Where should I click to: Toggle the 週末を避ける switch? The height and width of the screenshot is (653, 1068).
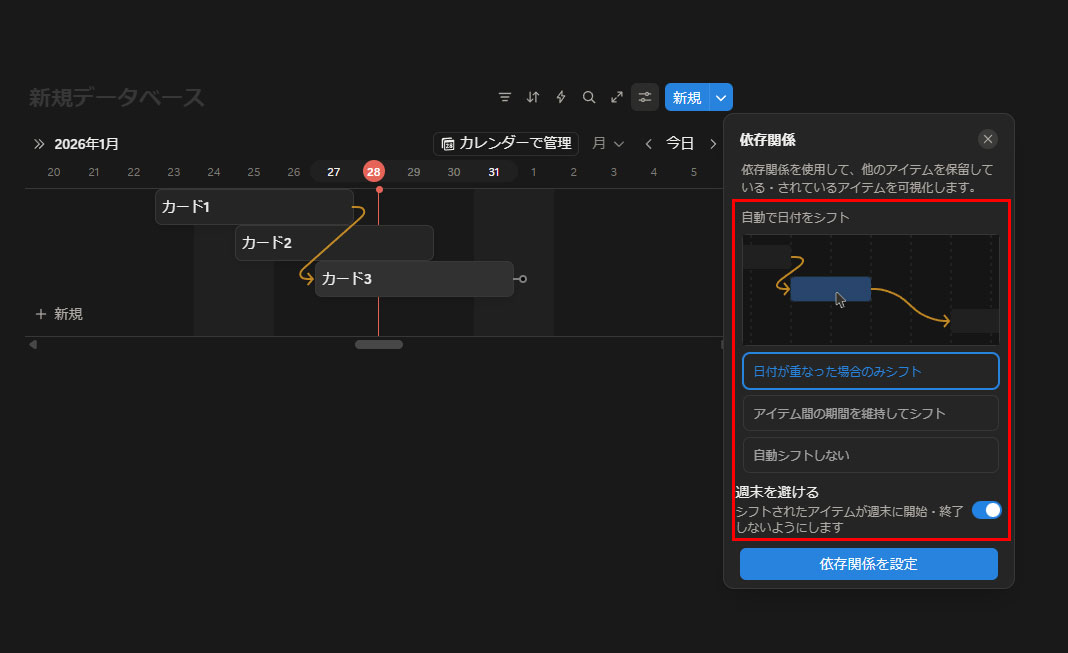(986, 510)
